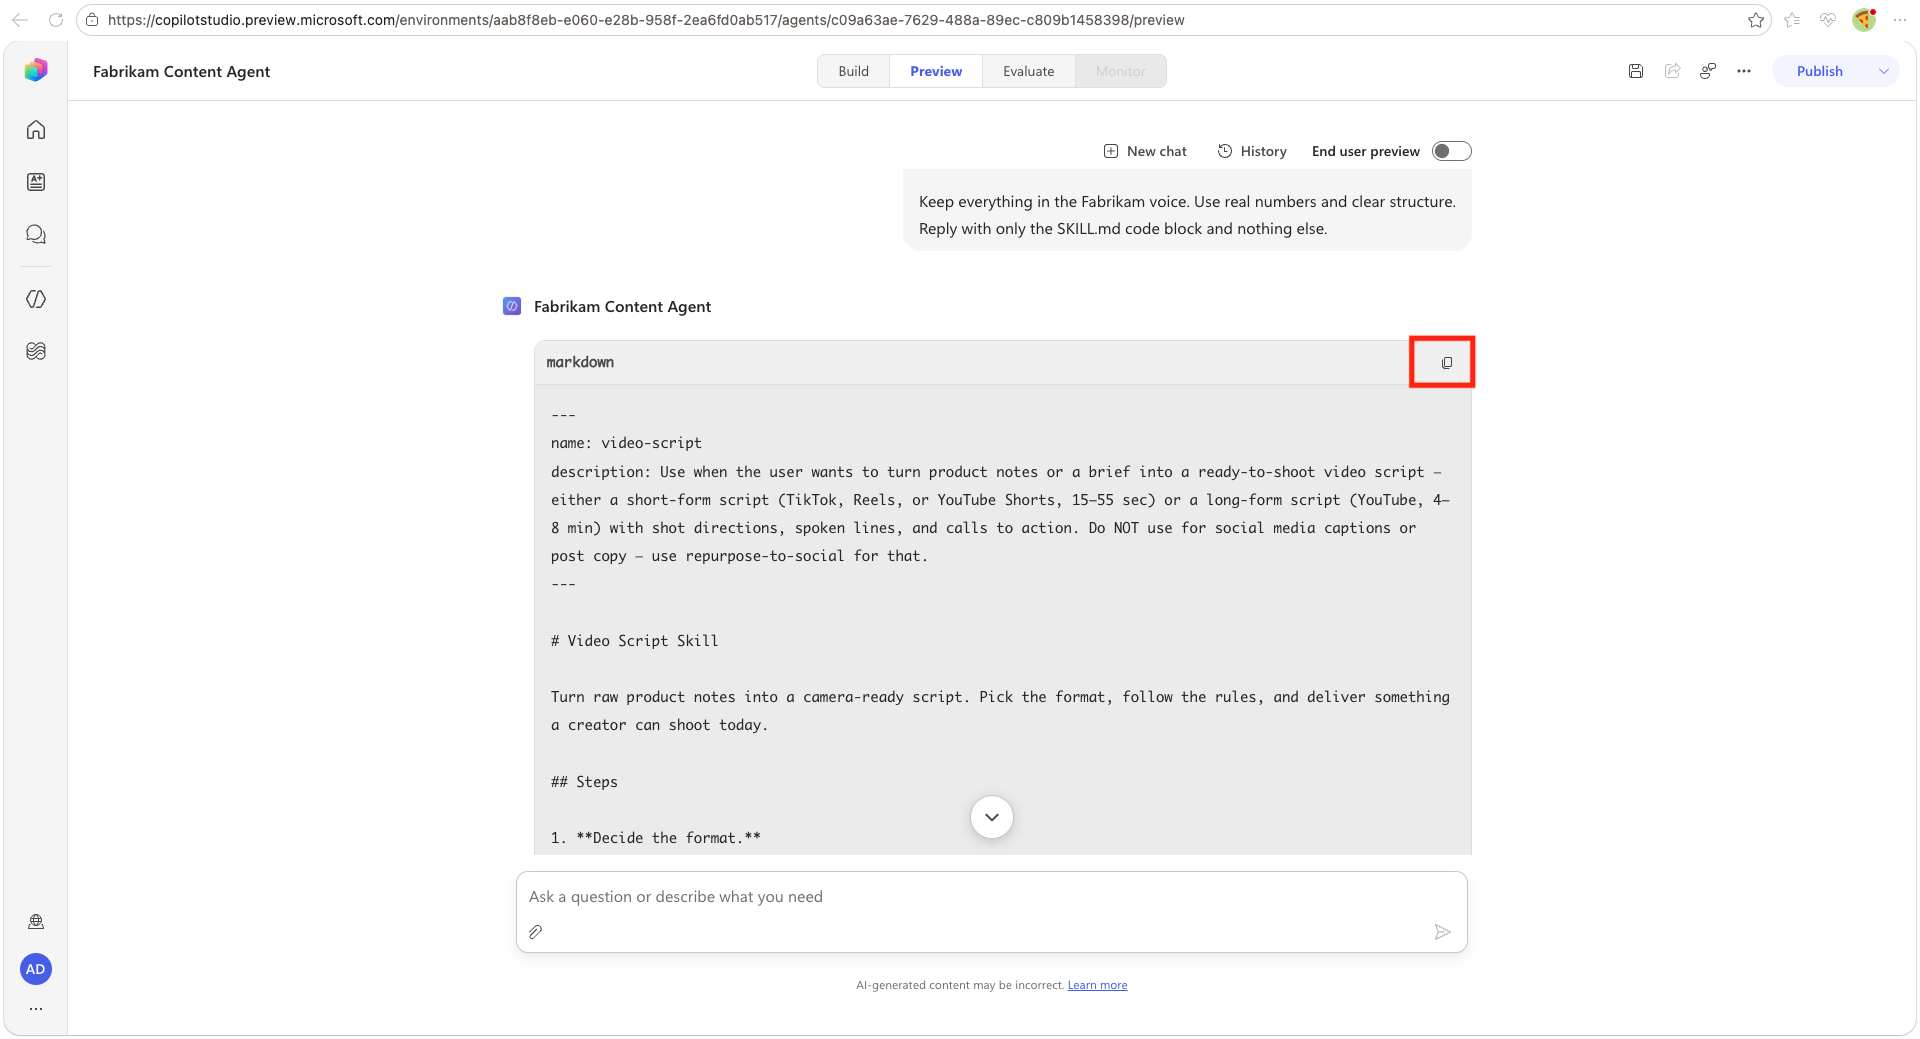Click the 'Fabrikam Content Agent' response header name
1920x1039 pixels.
pyautogui.click(x=622, y=306)
